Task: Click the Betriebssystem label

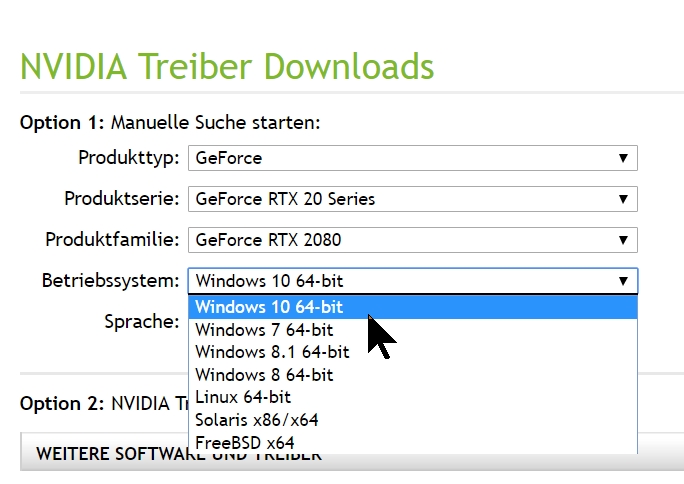Action: pos(110,280)
